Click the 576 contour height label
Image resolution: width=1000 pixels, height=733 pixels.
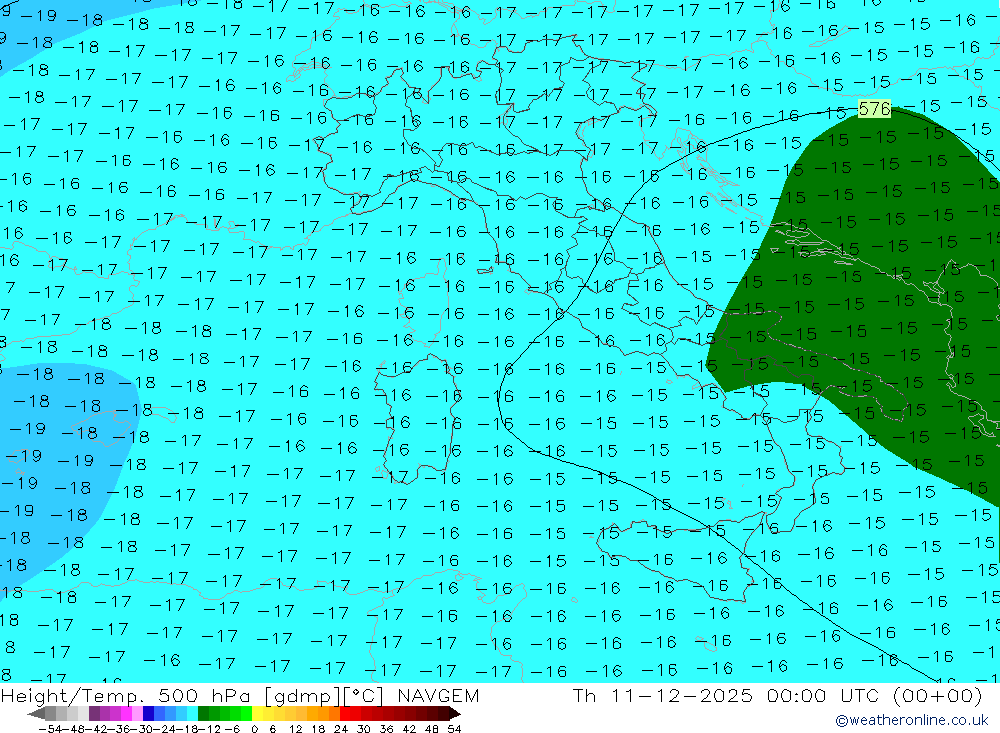coord(874,109)
